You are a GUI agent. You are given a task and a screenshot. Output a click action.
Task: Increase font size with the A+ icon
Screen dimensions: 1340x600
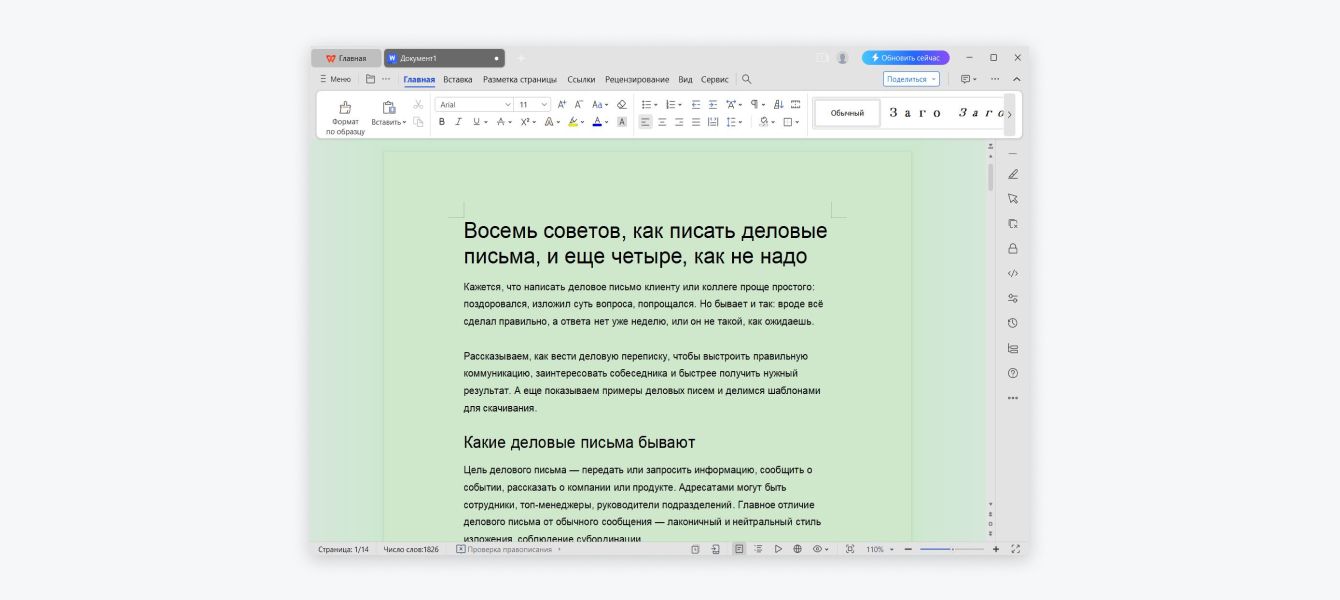562,104
